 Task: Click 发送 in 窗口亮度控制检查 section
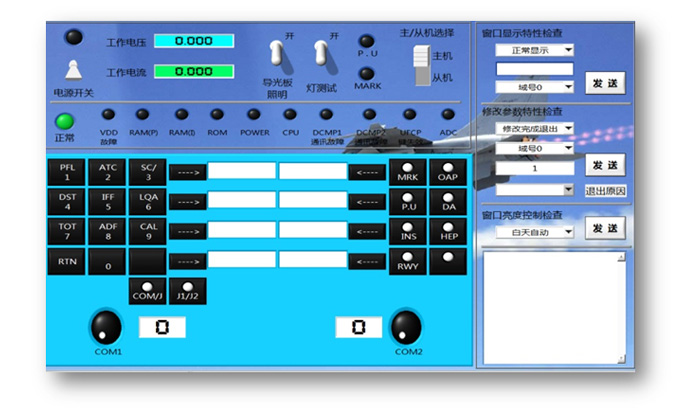click(604, 229)
